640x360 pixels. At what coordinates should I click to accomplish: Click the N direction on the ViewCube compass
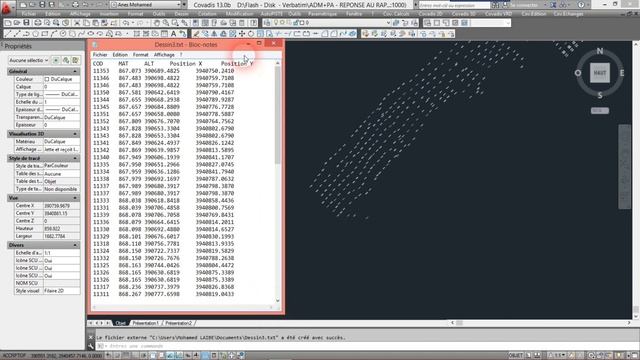coord(600,51)
